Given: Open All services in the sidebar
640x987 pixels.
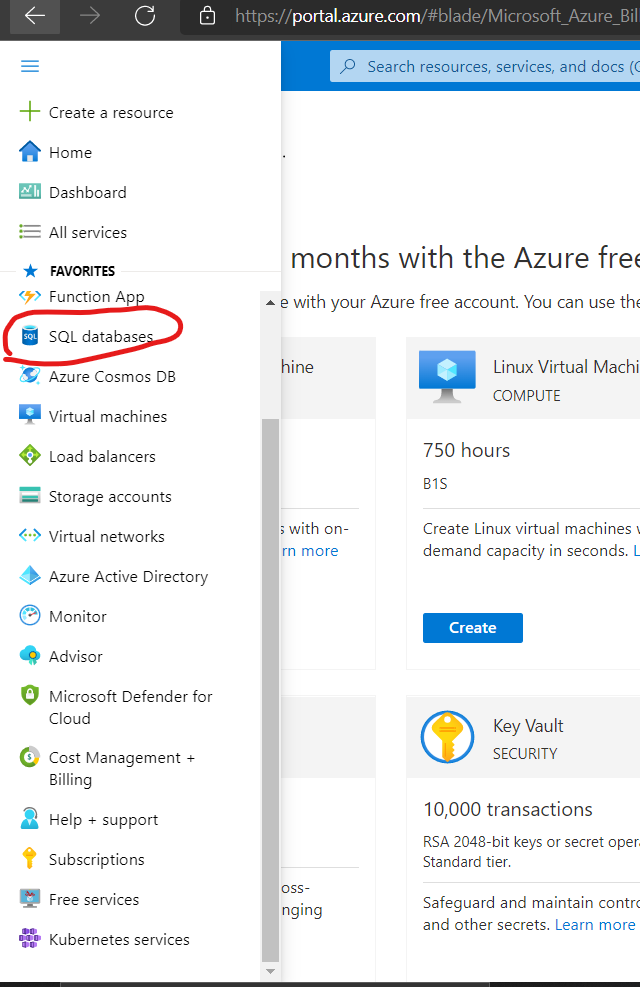Looking at the screenshot, I should (x=87, y=232).
